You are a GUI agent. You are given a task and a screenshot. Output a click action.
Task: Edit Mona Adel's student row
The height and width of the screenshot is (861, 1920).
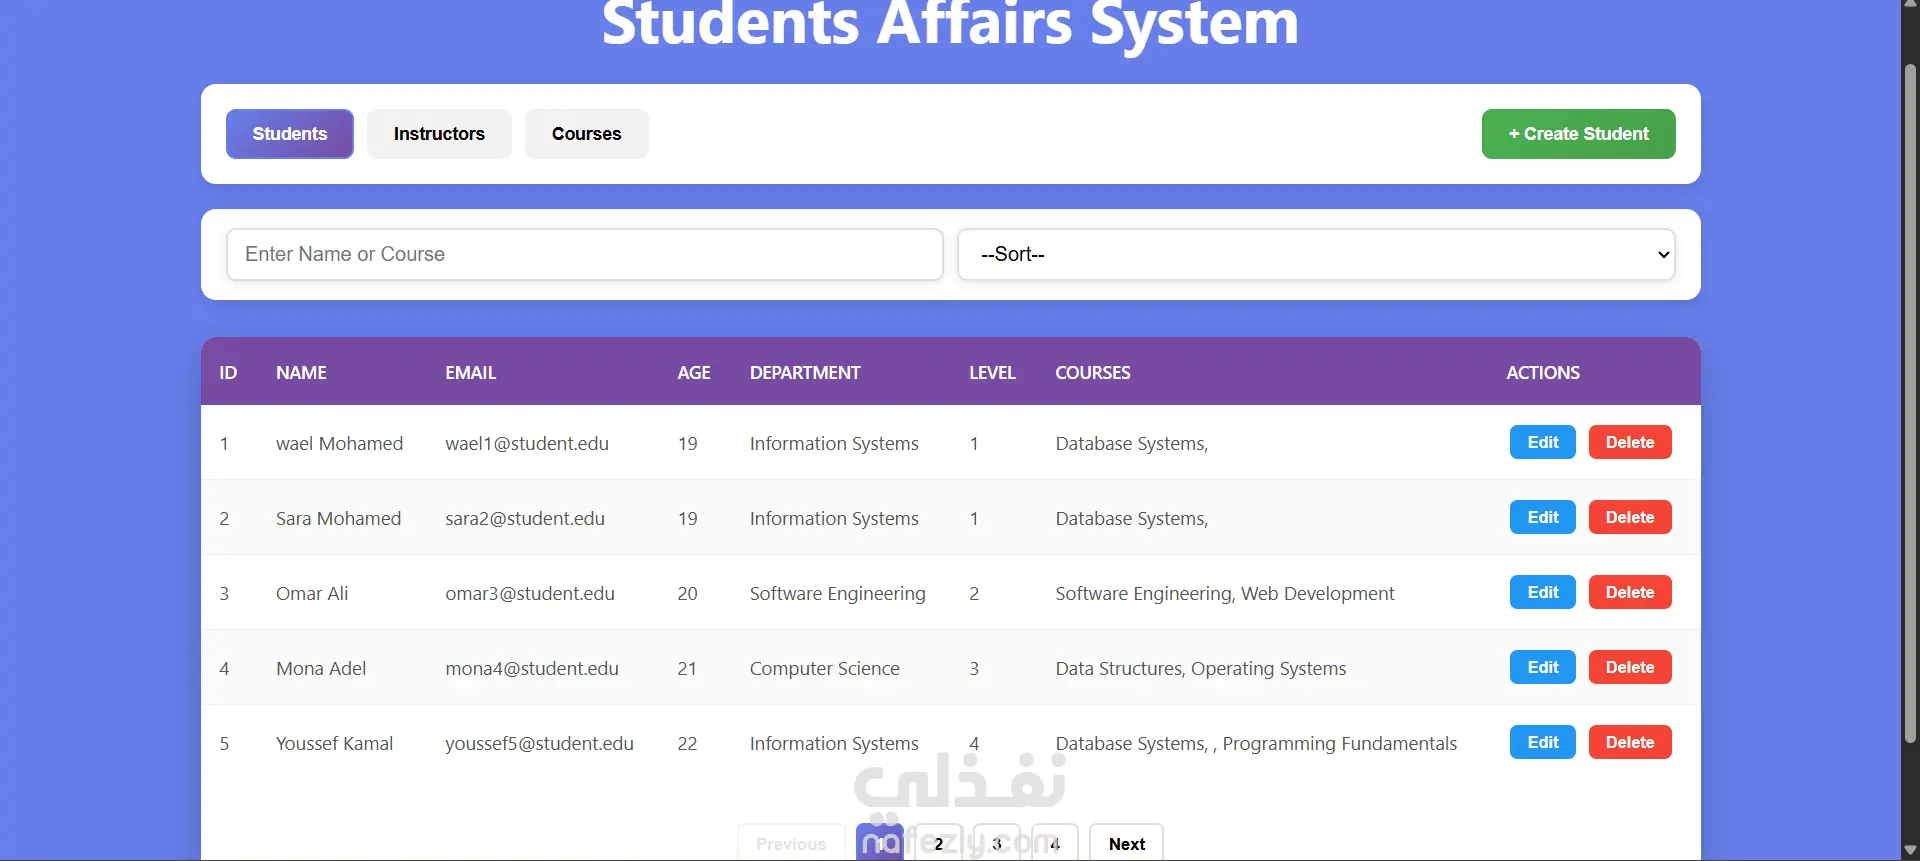(1542, 667)
